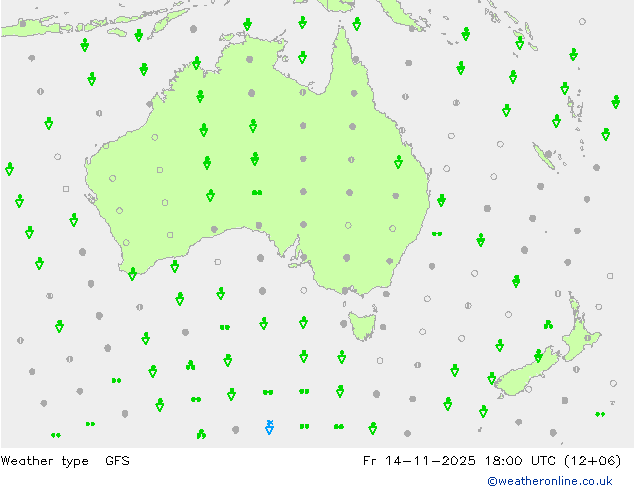Click the "(12+06)" forecast offset text

click(592, 461)
